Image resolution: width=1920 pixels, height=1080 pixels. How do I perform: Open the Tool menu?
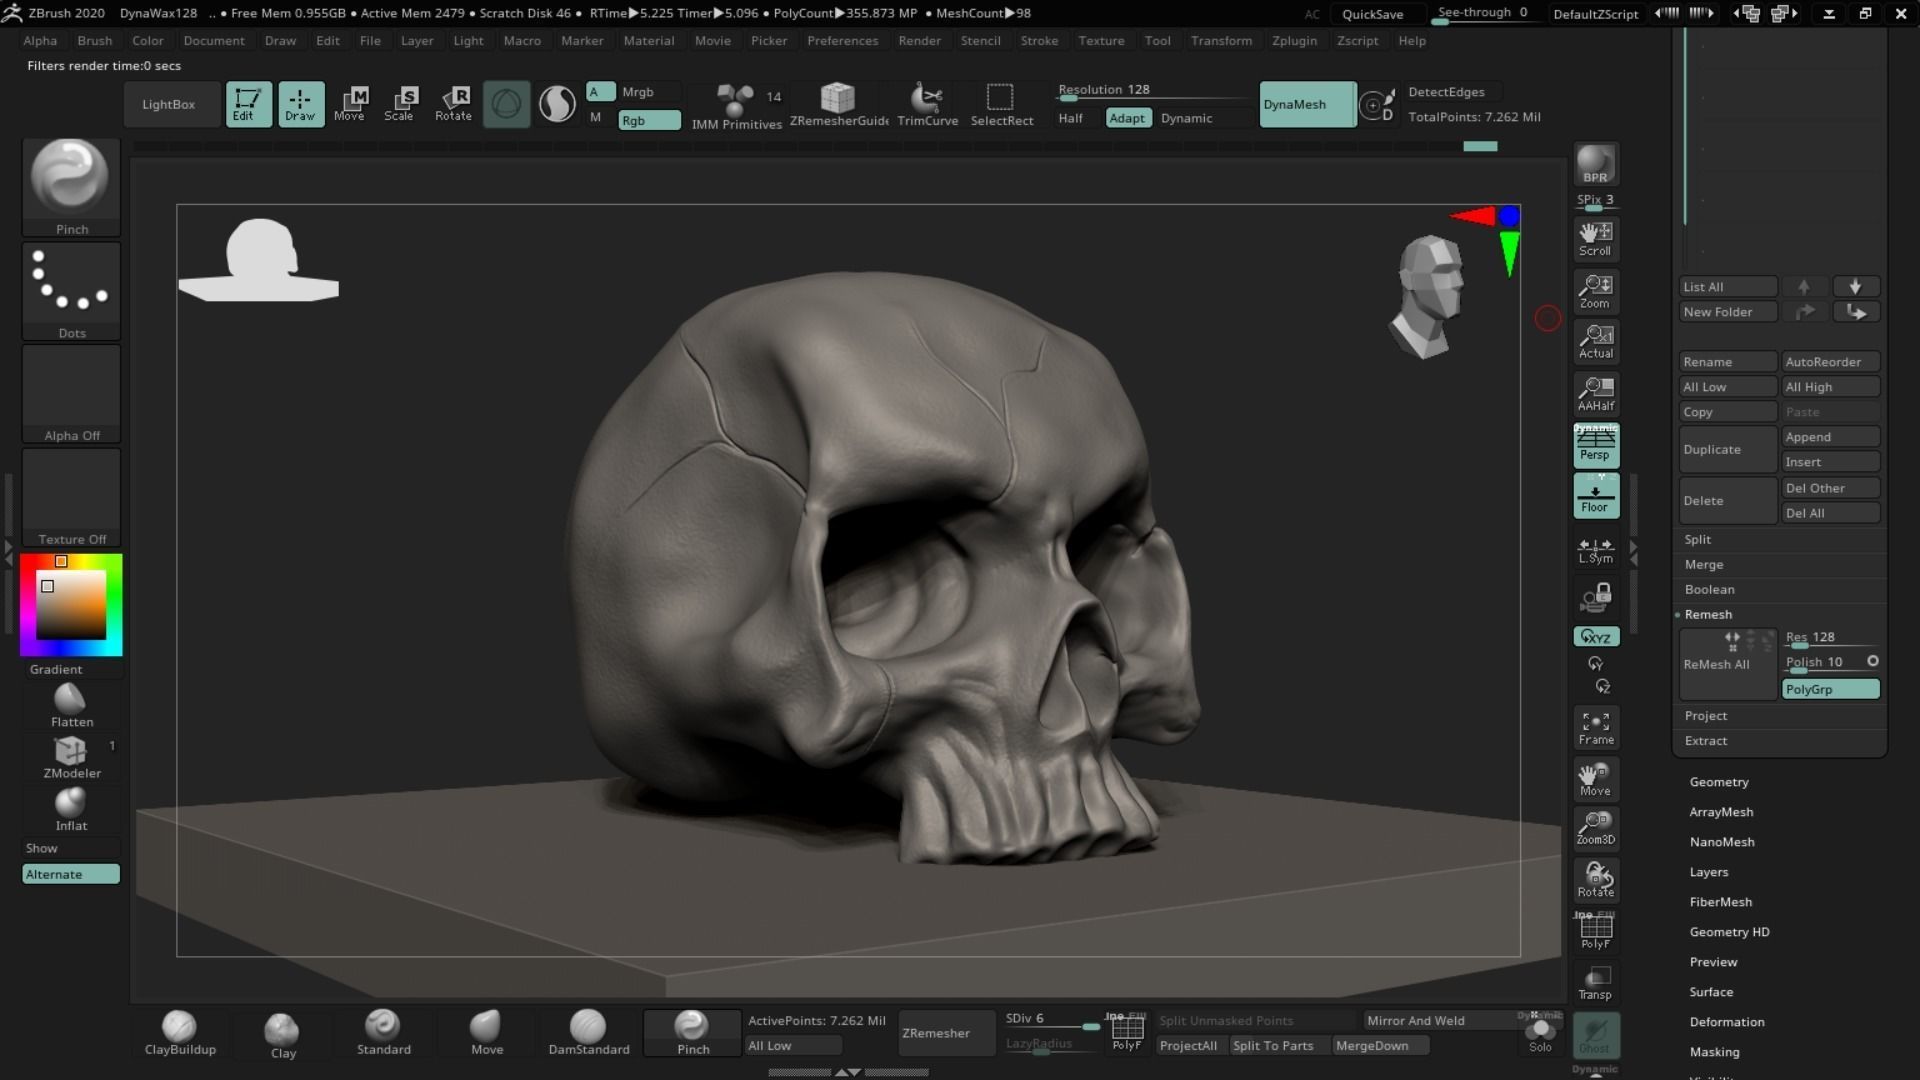pyautogui.click(x=1157, y=41)
